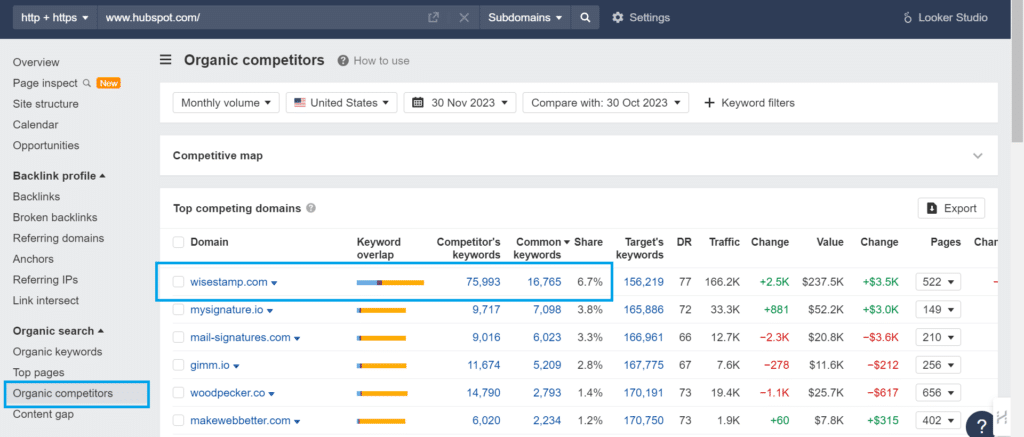
Task: Click wisestamp.com common keywords 16,765
Action: tap(544, 282)
